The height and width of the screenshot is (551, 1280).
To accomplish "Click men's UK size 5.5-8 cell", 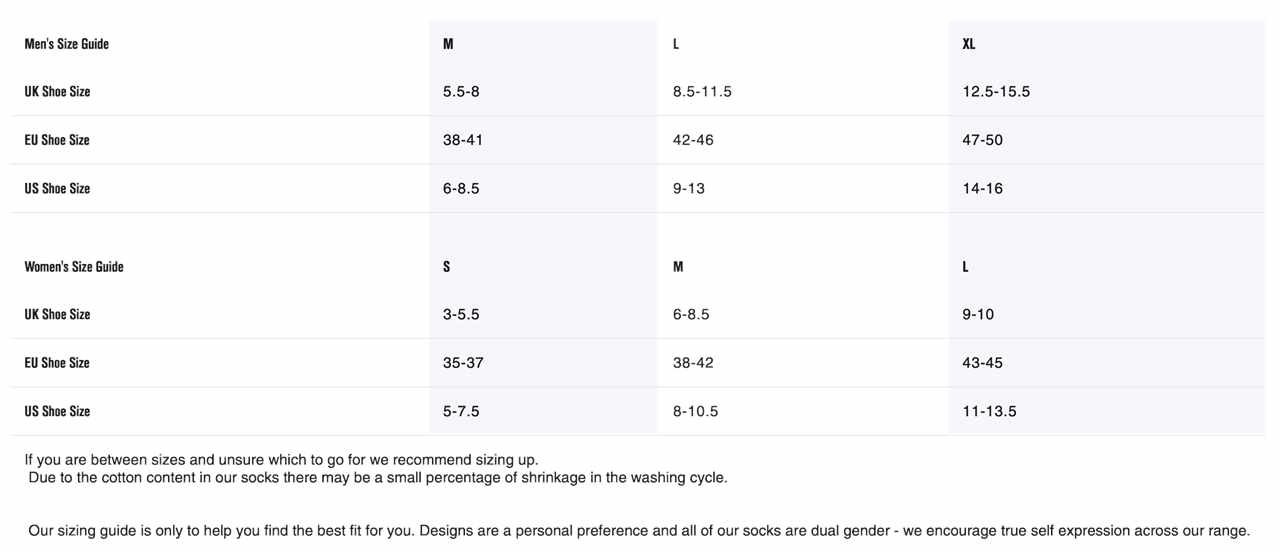I will (x=461, y=92).
